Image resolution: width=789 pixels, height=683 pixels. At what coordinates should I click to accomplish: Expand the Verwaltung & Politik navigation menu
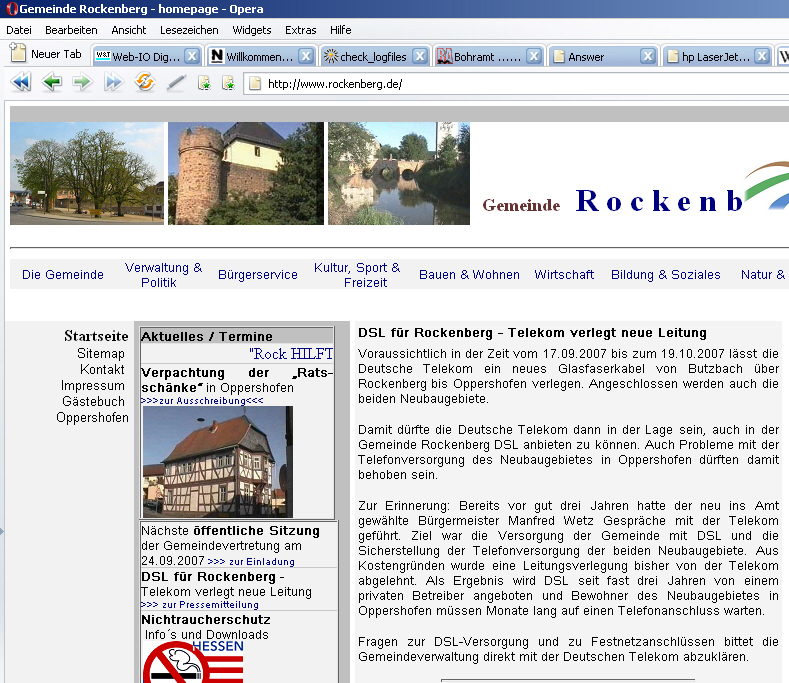point(163,275)
